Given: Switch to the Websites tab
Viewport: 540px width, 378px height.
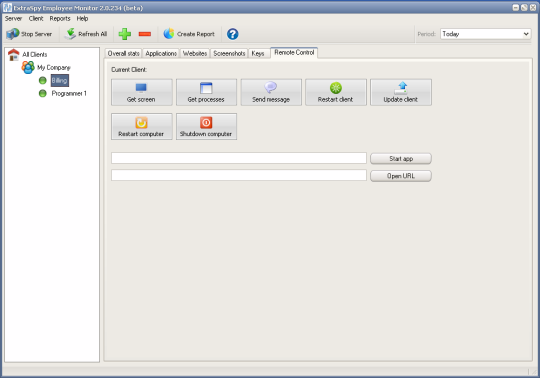Looking at the screenshot, I should 195,53.
